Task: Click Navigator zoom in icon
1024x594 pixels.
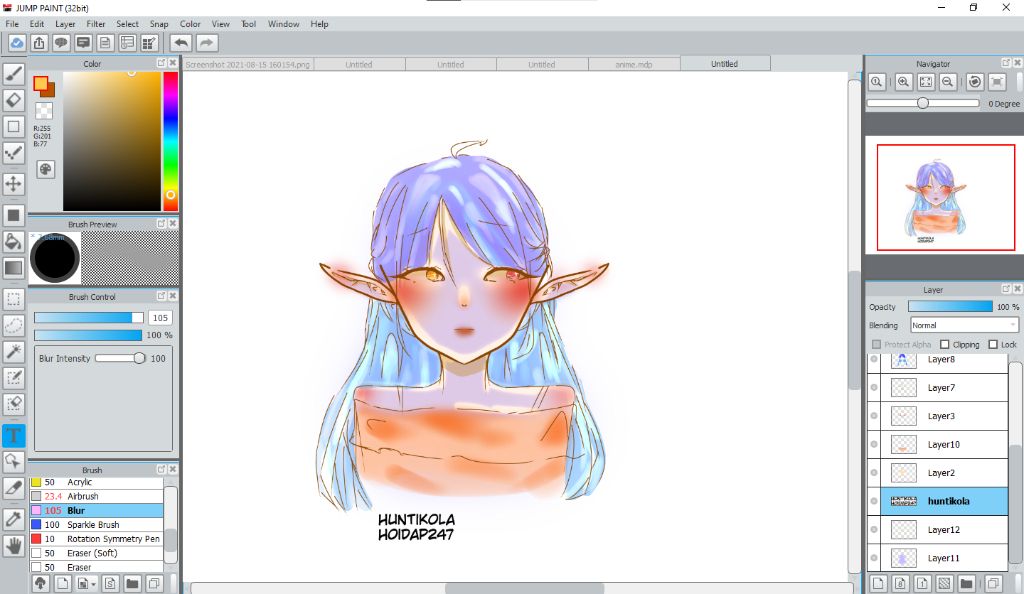Action: (904, 82)
